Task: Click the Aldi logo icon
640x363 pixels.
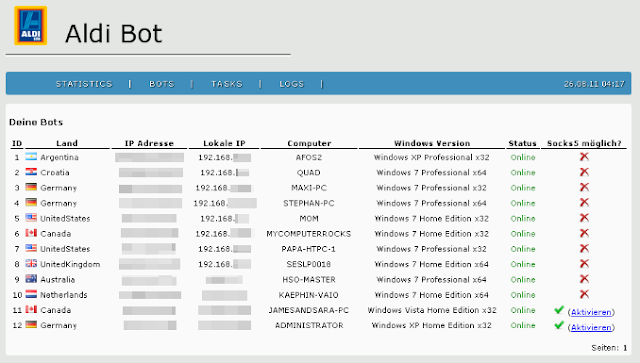Action: [x=31, y=25]
